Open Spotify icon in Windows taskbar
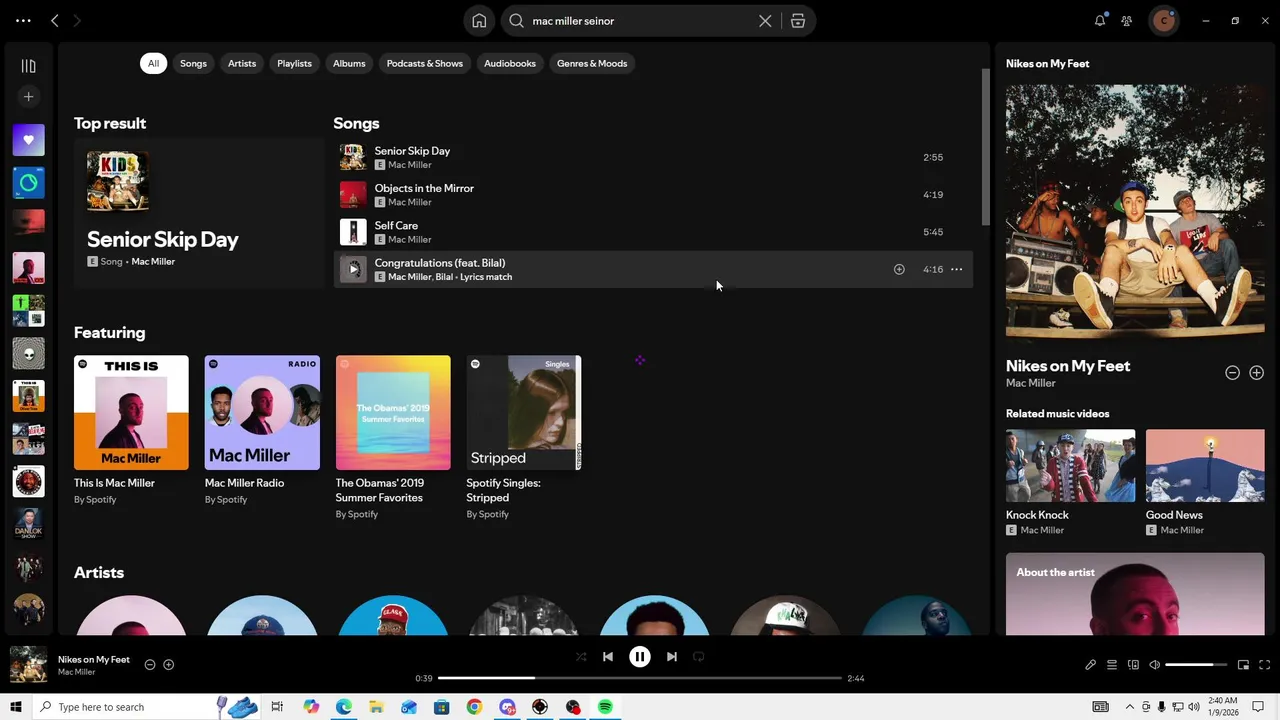Viewport: 1280px width, 720px height. click(x=605, y=707)
